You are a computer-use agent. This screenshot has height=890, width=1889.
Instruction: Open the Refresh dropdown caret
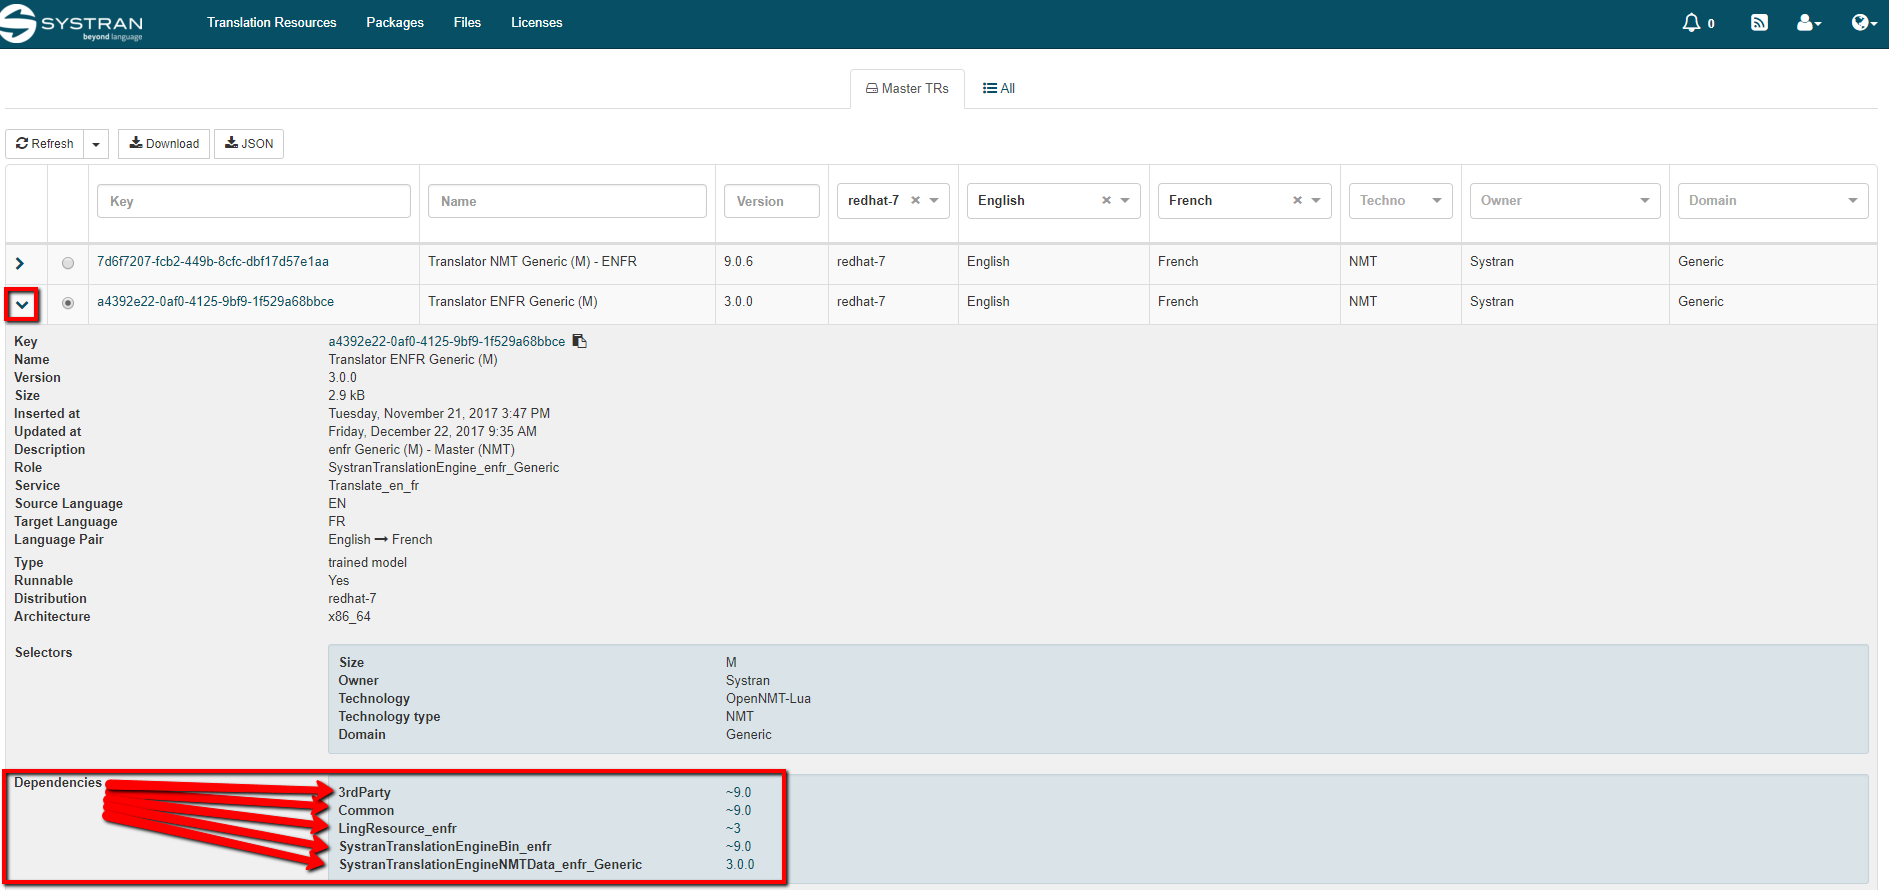tap(96, 144)
